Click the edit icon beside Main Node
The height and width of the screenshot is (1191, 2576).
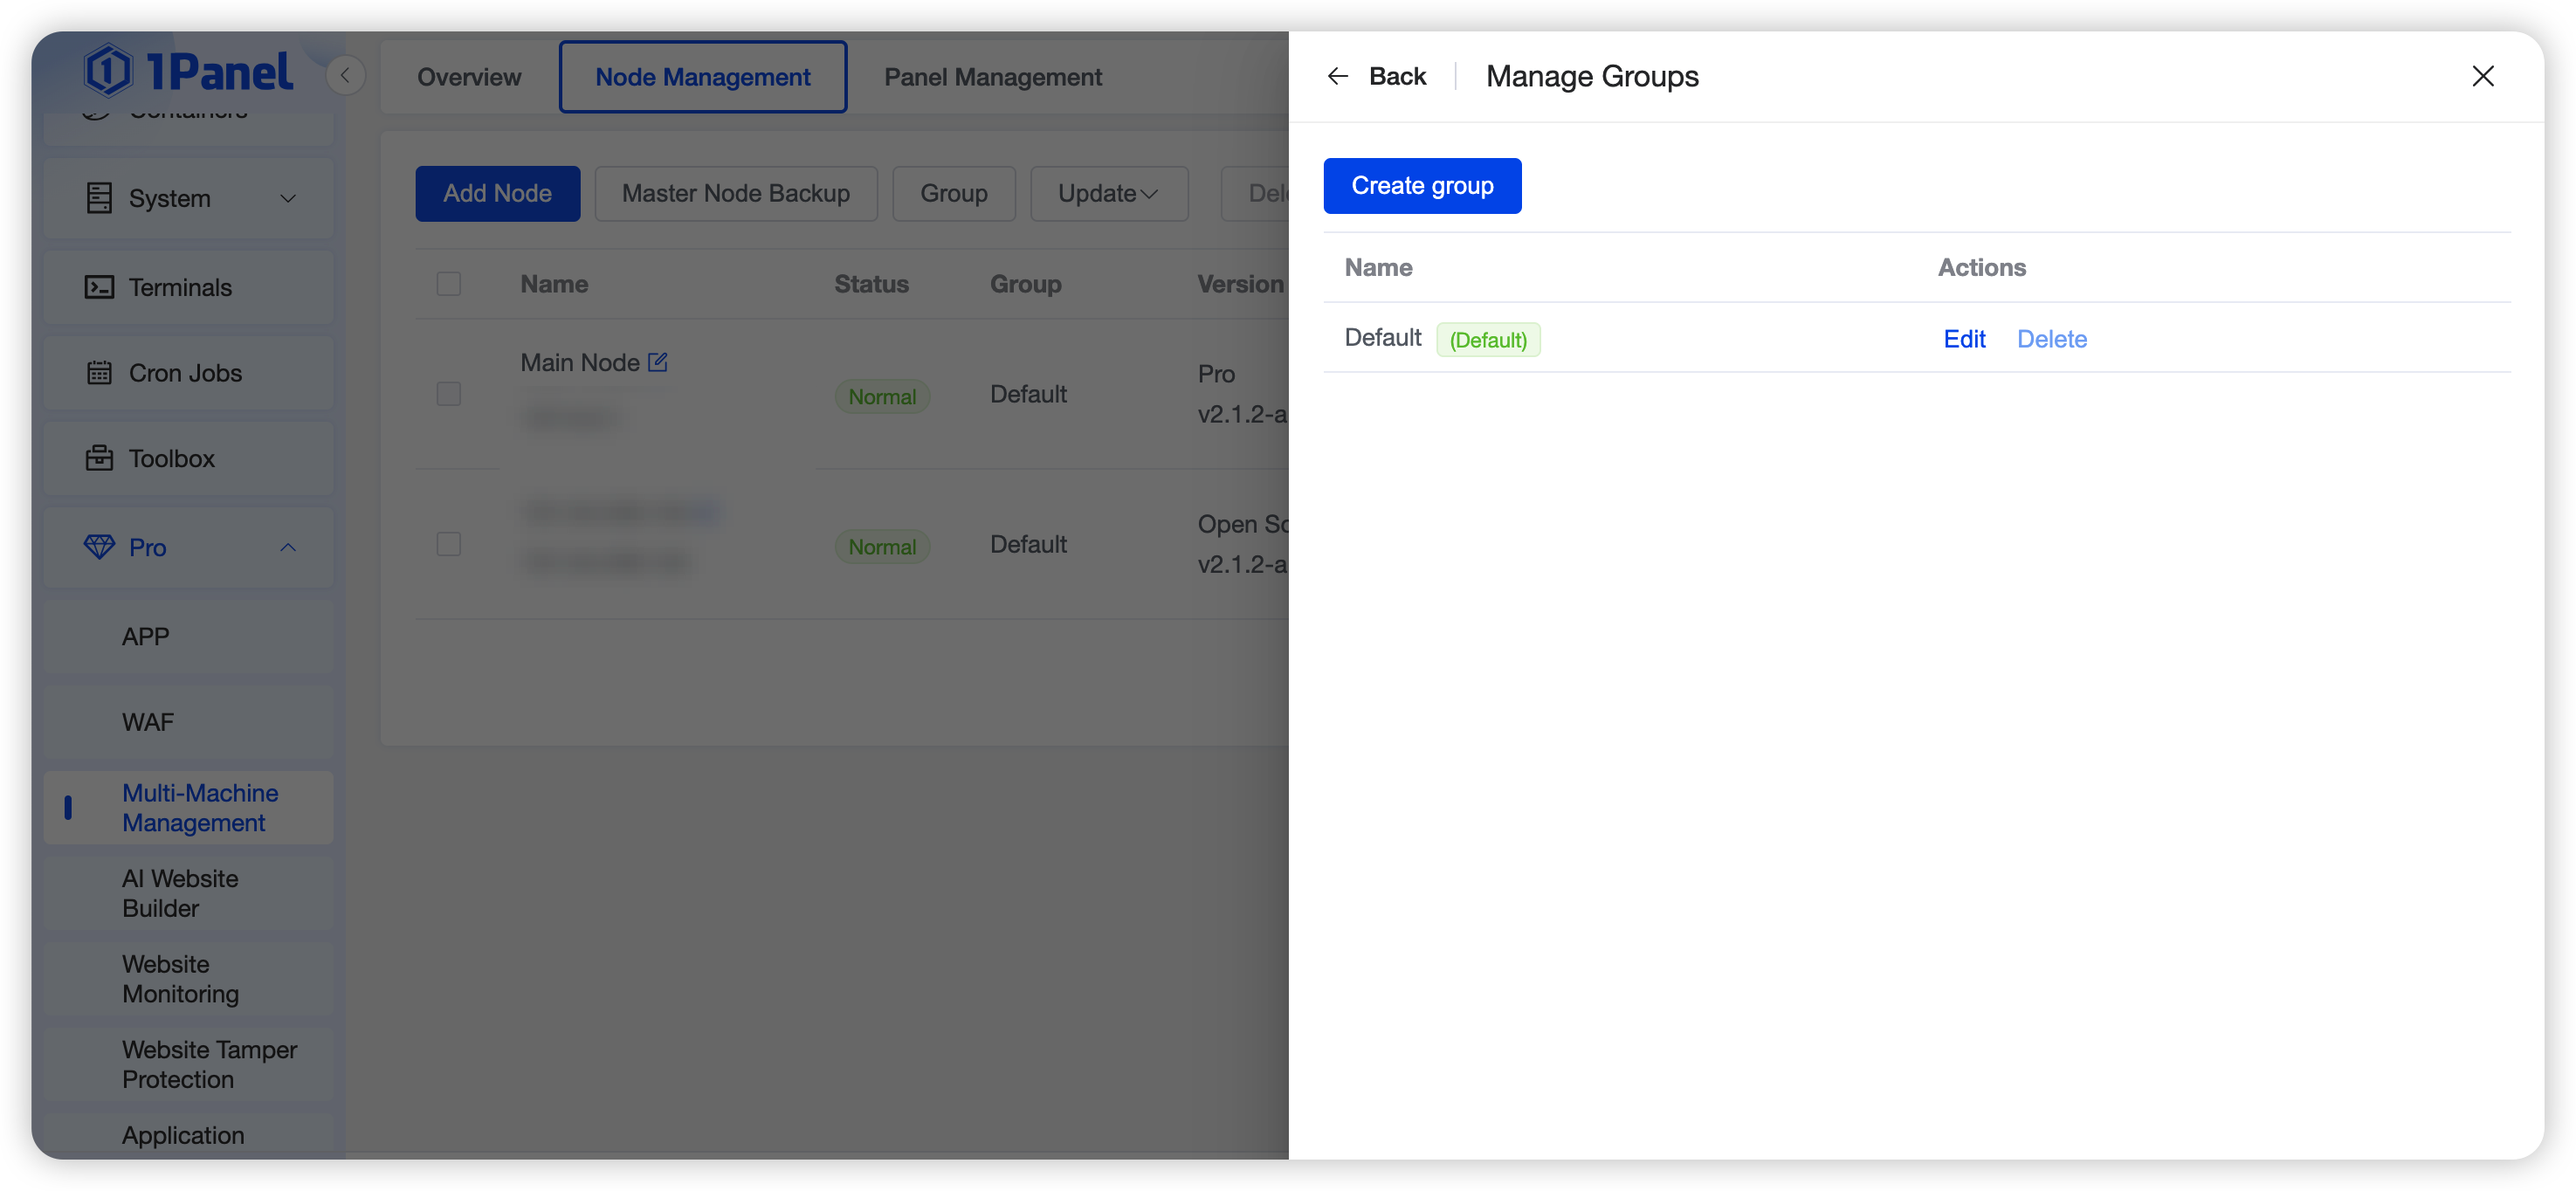tap(657, 362)
